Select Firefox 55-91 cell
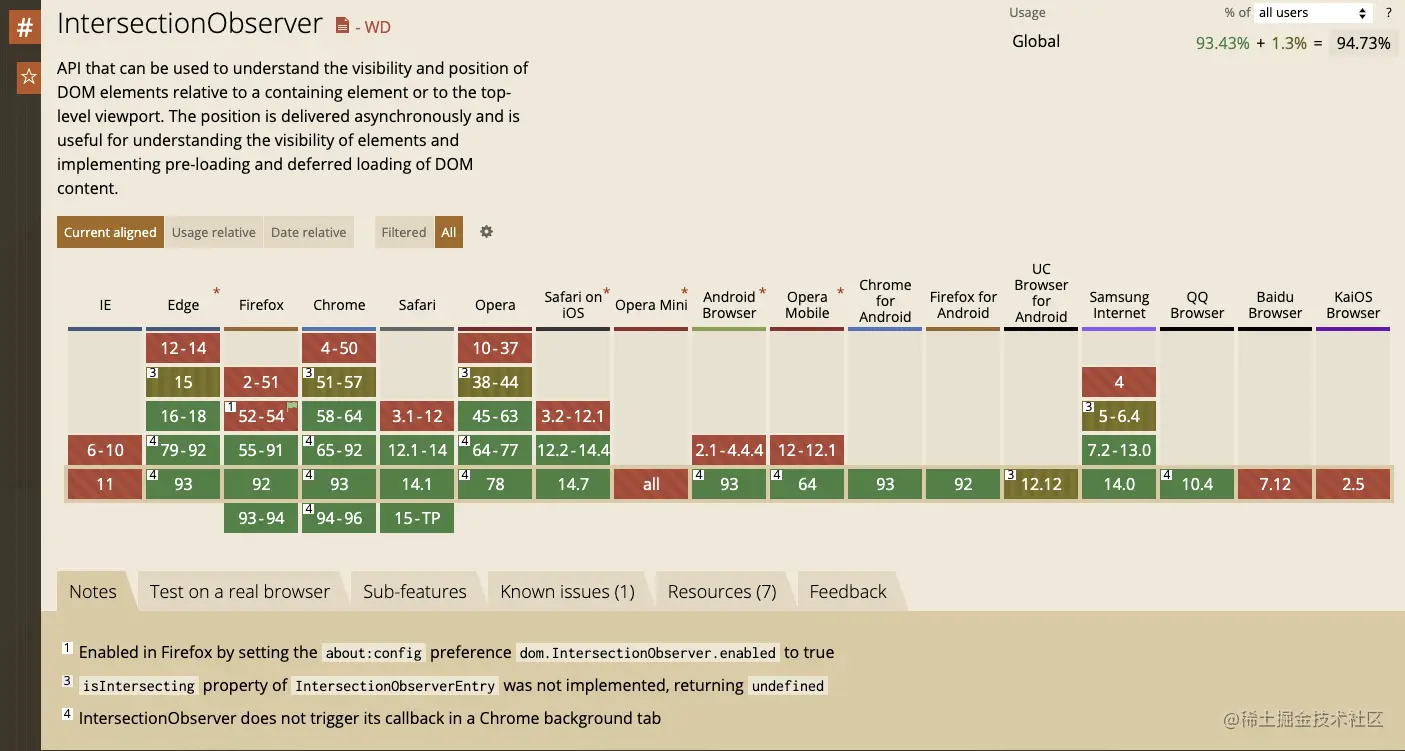 click(x=261, y=450)
